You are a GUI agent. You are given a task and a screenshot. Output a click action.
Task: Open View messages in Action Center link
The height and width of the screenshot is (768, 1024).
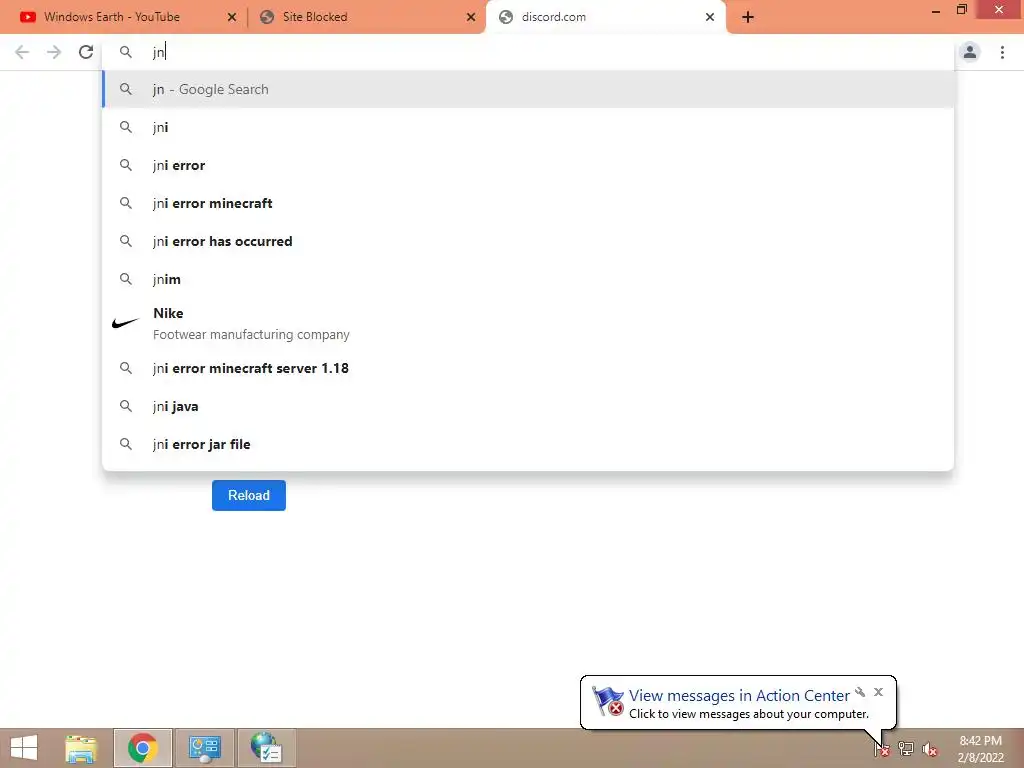pos(739,696)
